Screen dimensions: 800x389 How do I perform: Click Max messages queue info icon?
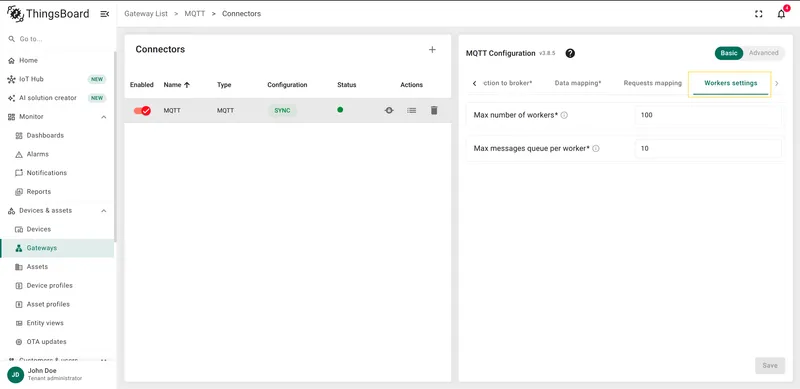click(x=596, y=149)
